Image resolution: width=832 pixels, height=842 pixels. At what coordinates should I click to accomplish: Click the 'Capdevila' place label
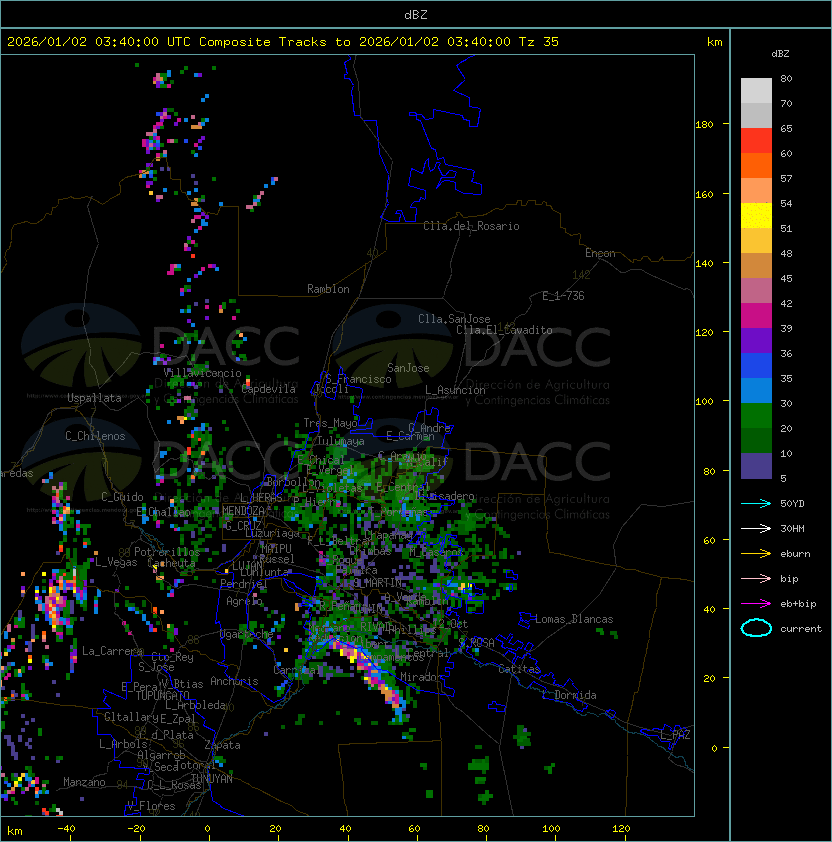click(x=268, y=389)
